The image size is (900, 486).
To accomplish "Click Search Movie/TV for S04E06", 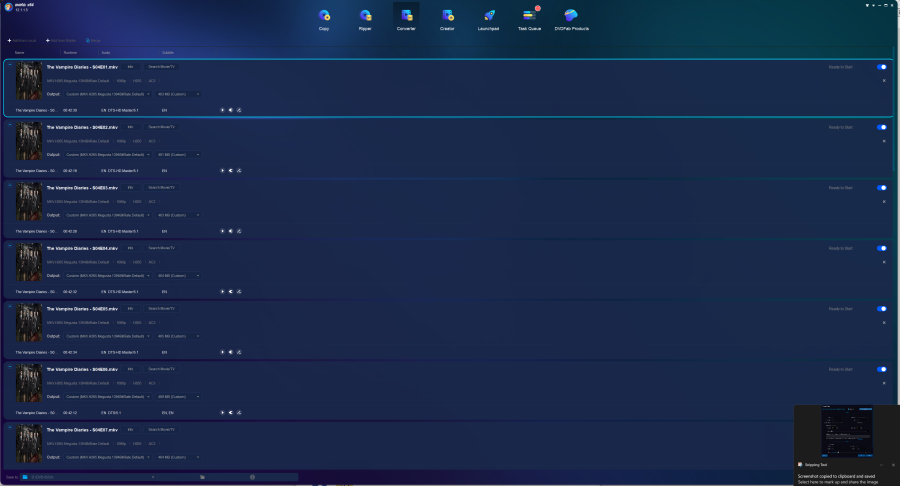I will 161,370.
